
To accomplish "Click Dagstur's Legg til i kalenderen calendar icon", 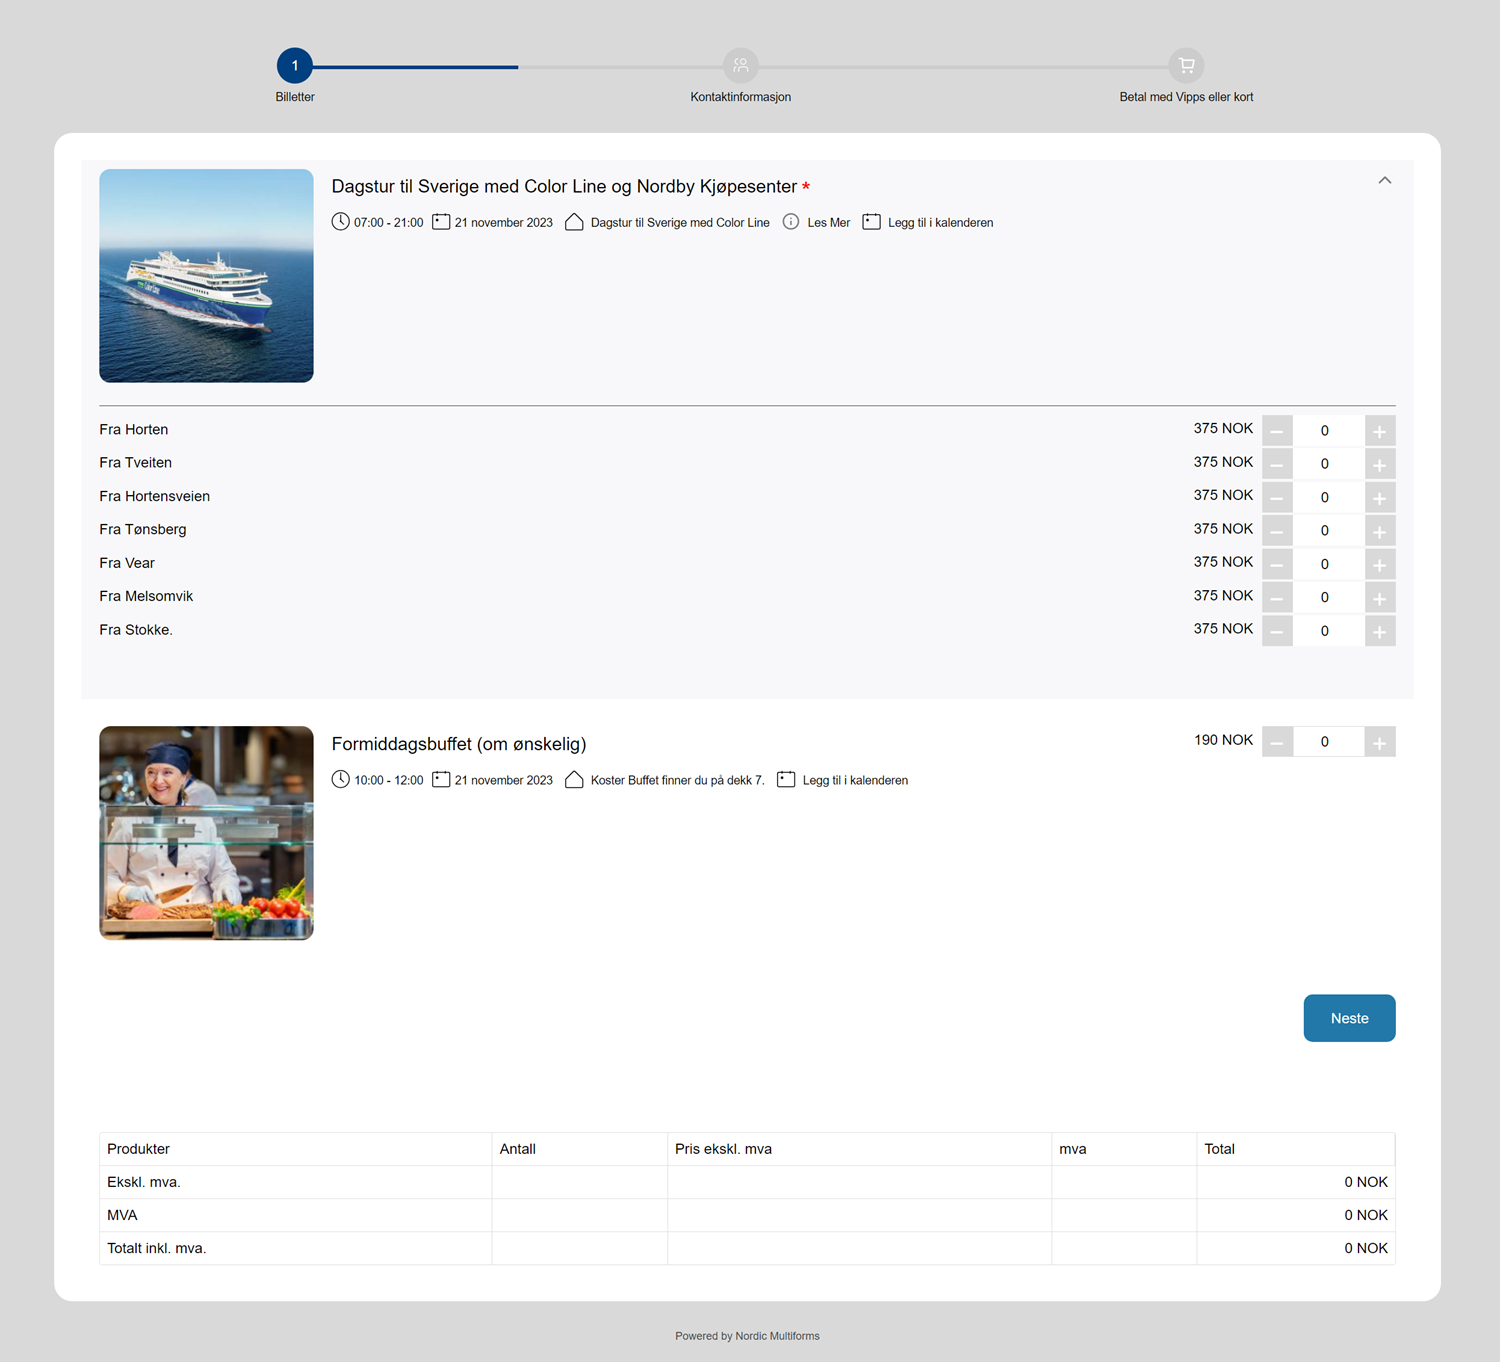I will coord(871,221).
